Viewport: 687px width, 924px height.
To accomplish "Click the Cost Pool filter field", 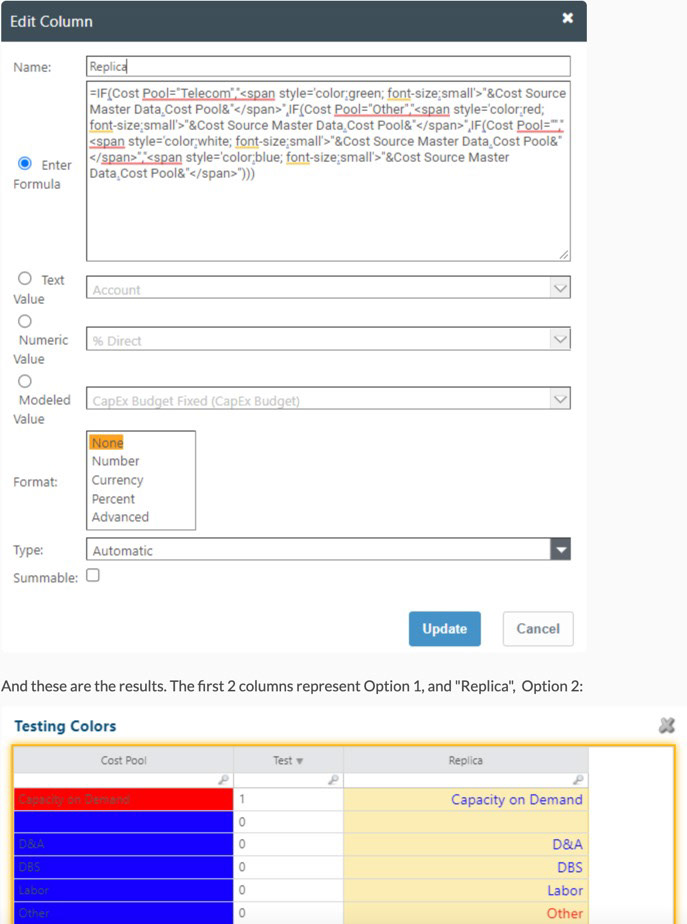I will click(x=123, y=780).
